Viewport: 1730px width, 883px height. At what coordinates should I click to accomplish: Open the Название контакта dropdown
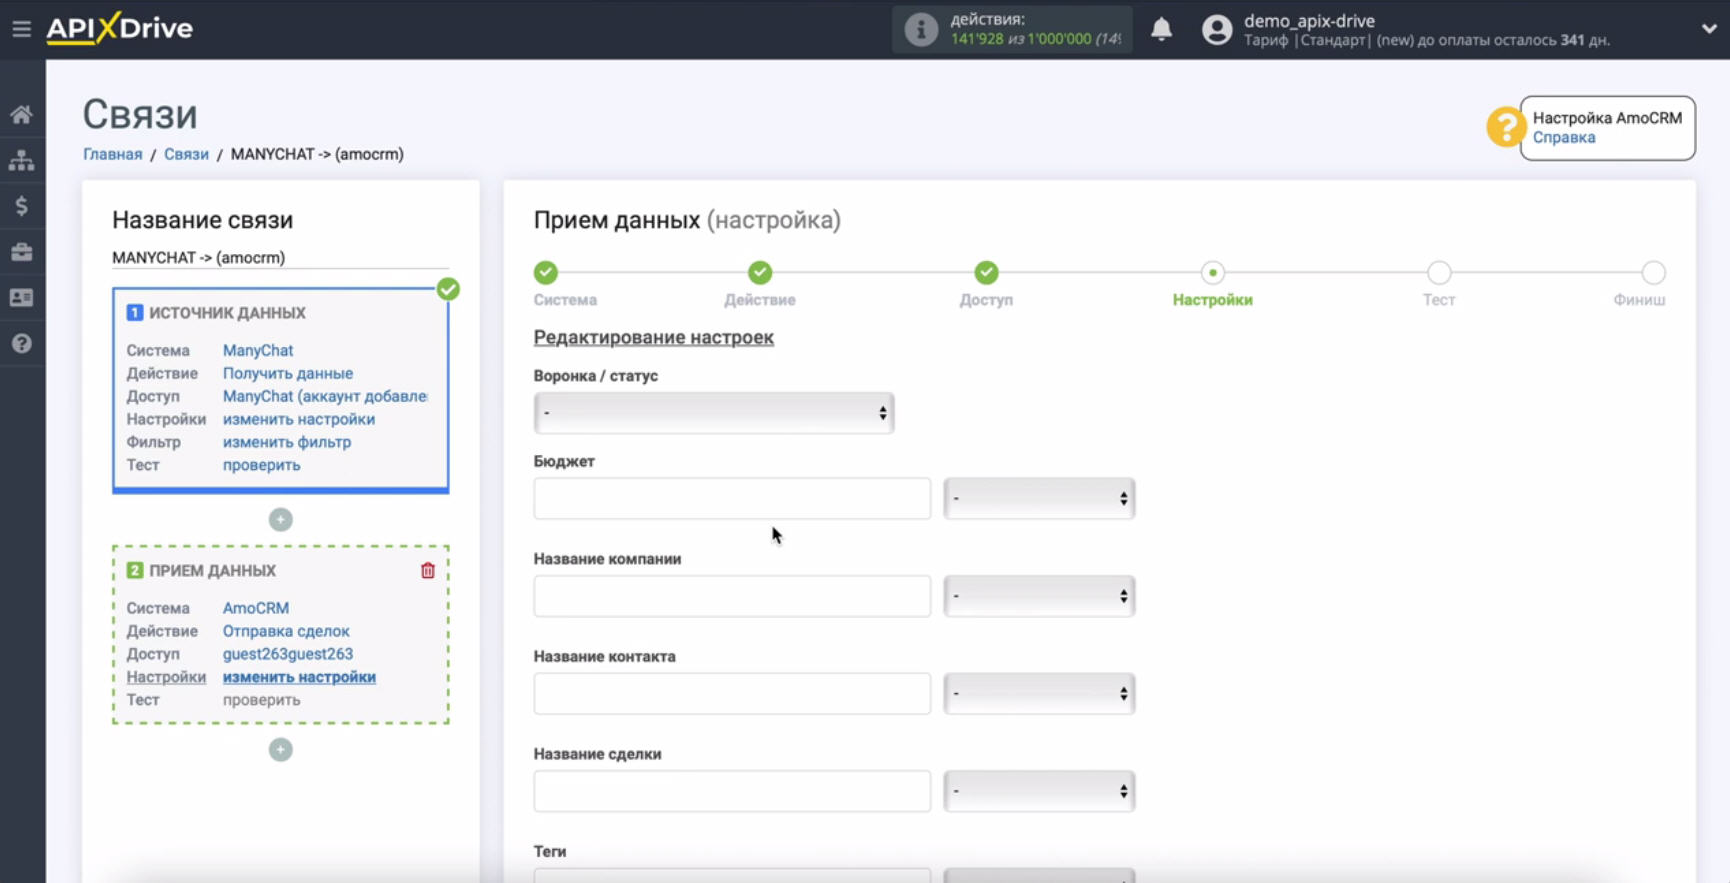1039,694
